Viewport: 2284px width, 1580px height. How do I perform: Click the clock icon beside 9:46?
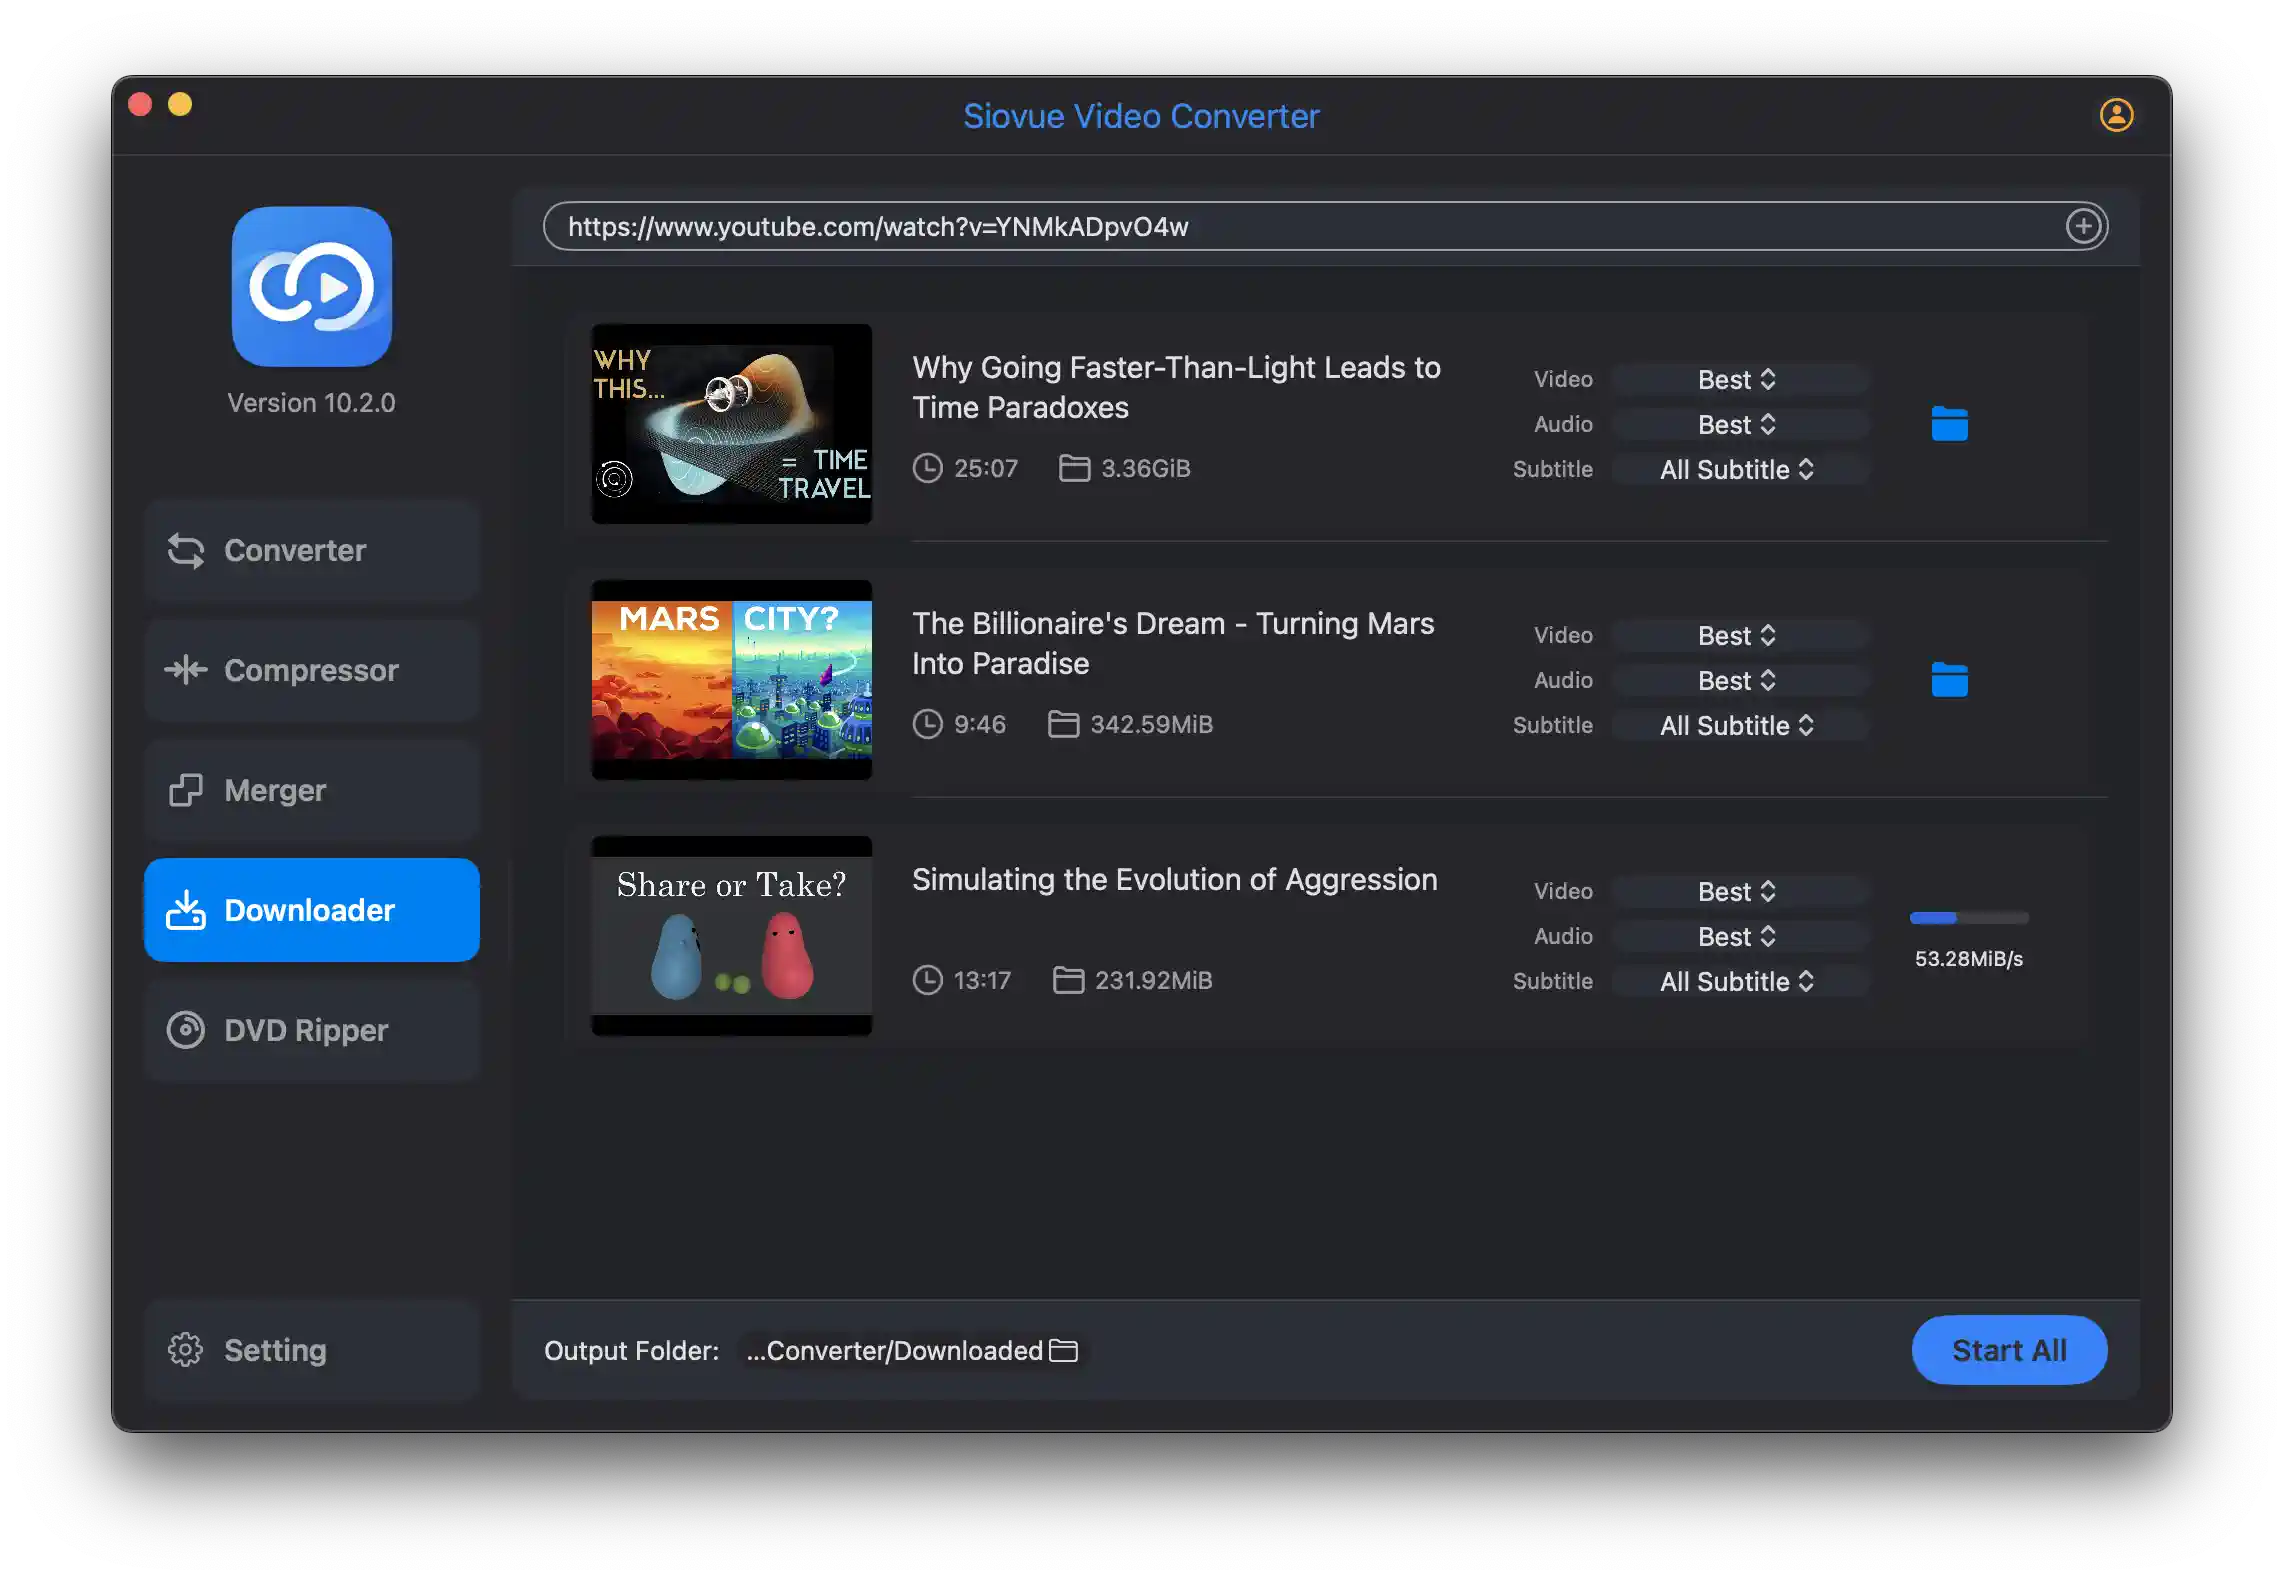point(928,724)
